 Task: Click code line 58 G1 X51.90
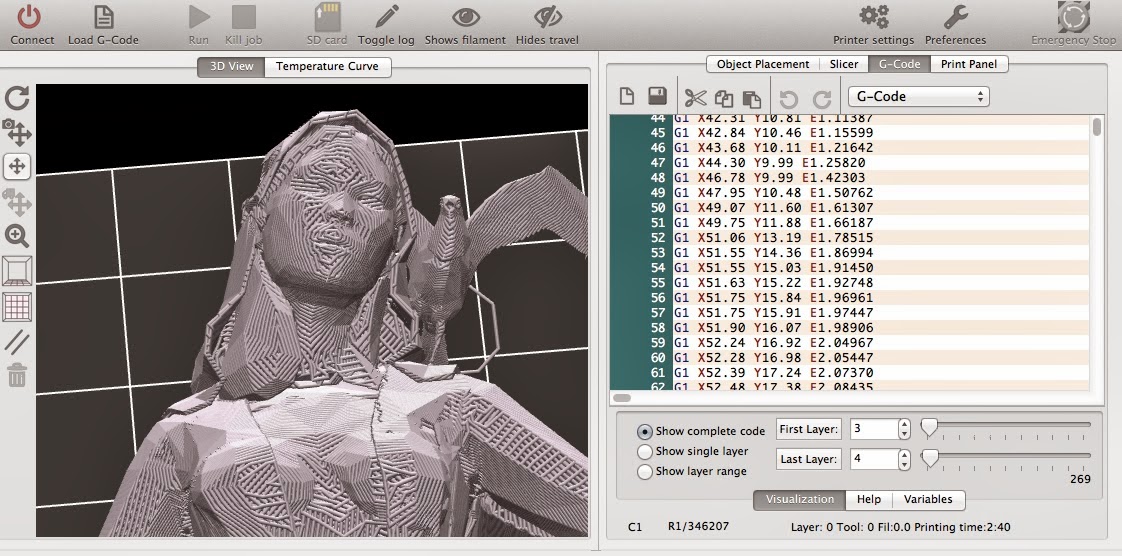774,328
